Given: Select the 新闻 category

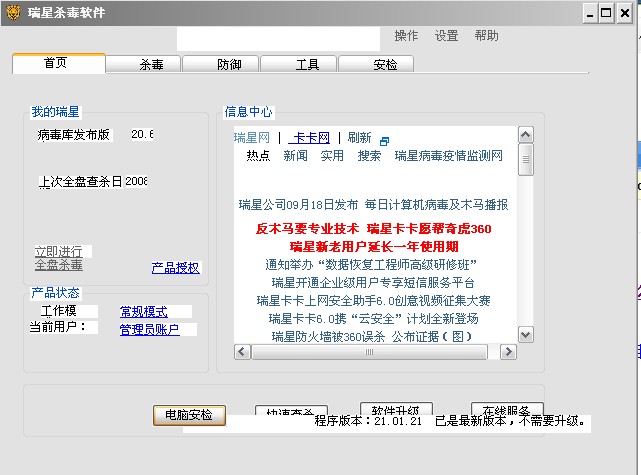Looking at the screenshot, I should [x=296, y=156].
